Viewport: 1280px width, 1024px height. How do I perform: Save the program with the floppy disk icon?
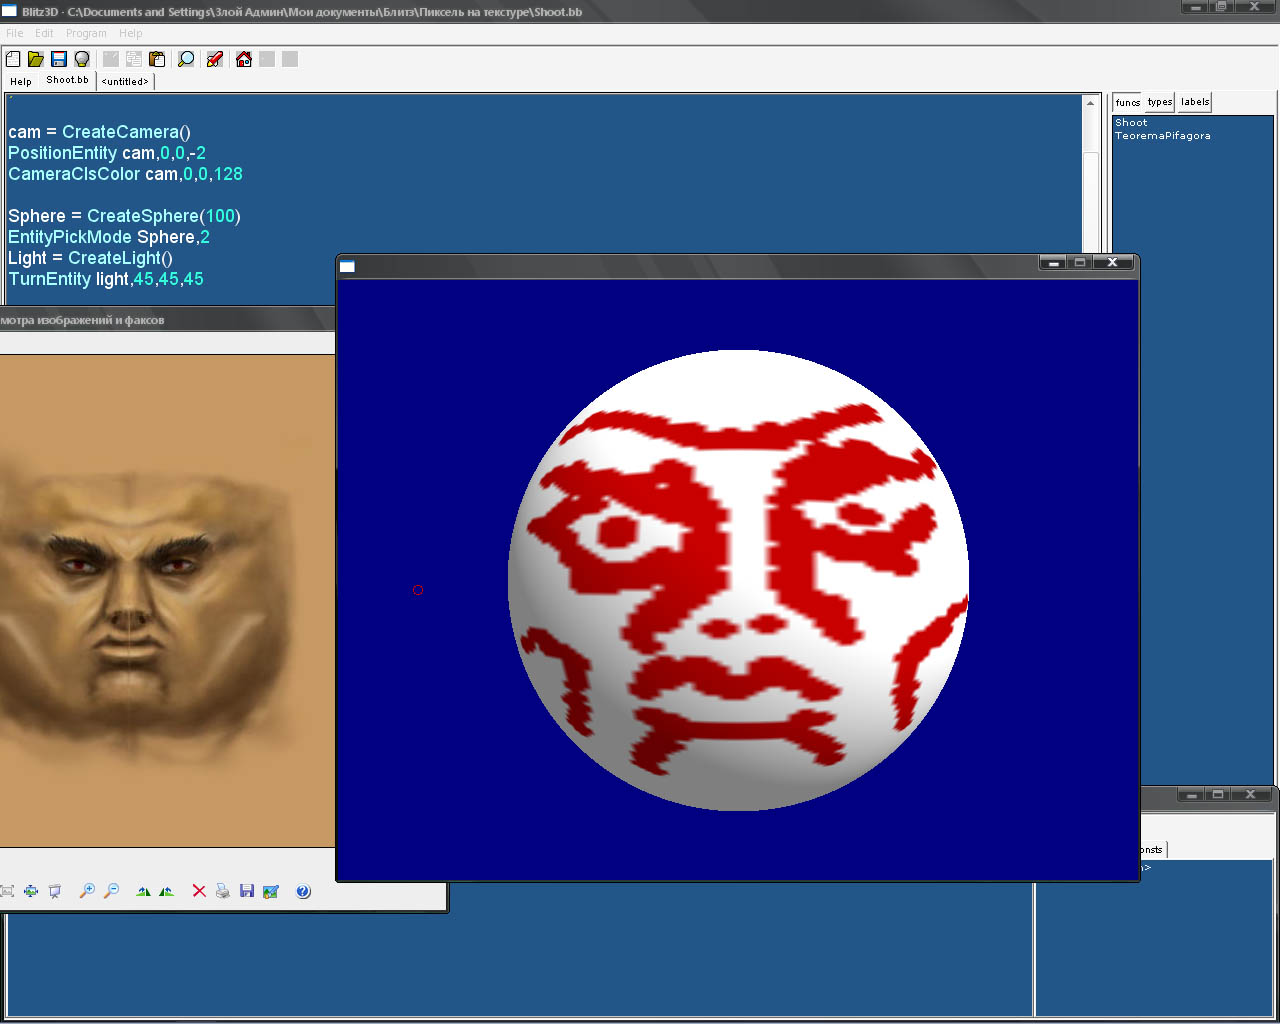tap(59, 59)
